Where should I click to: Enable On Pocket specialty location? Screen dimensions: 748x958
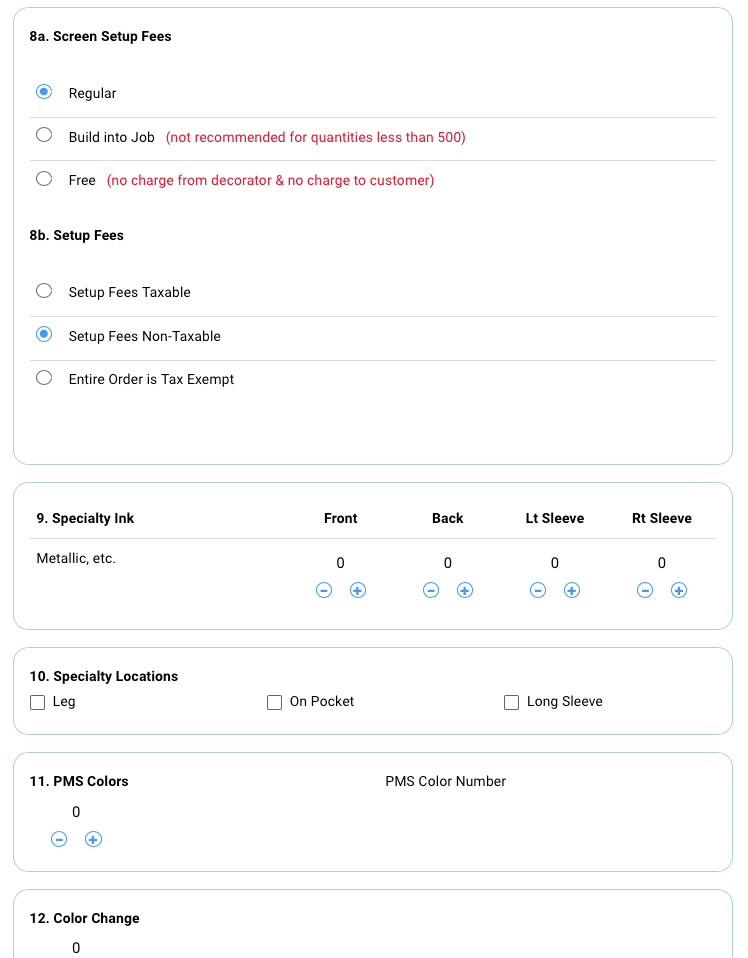point(275,702)
